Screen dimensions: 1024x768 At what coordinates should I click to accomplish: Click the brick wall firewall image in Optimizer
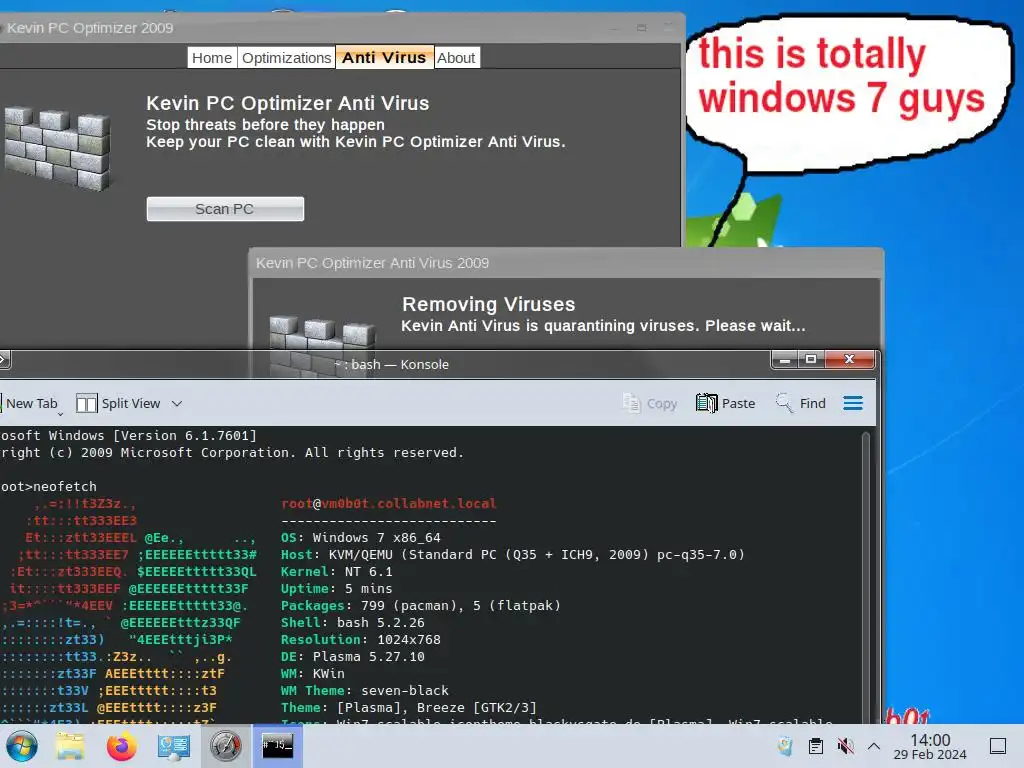pos(57,148)
